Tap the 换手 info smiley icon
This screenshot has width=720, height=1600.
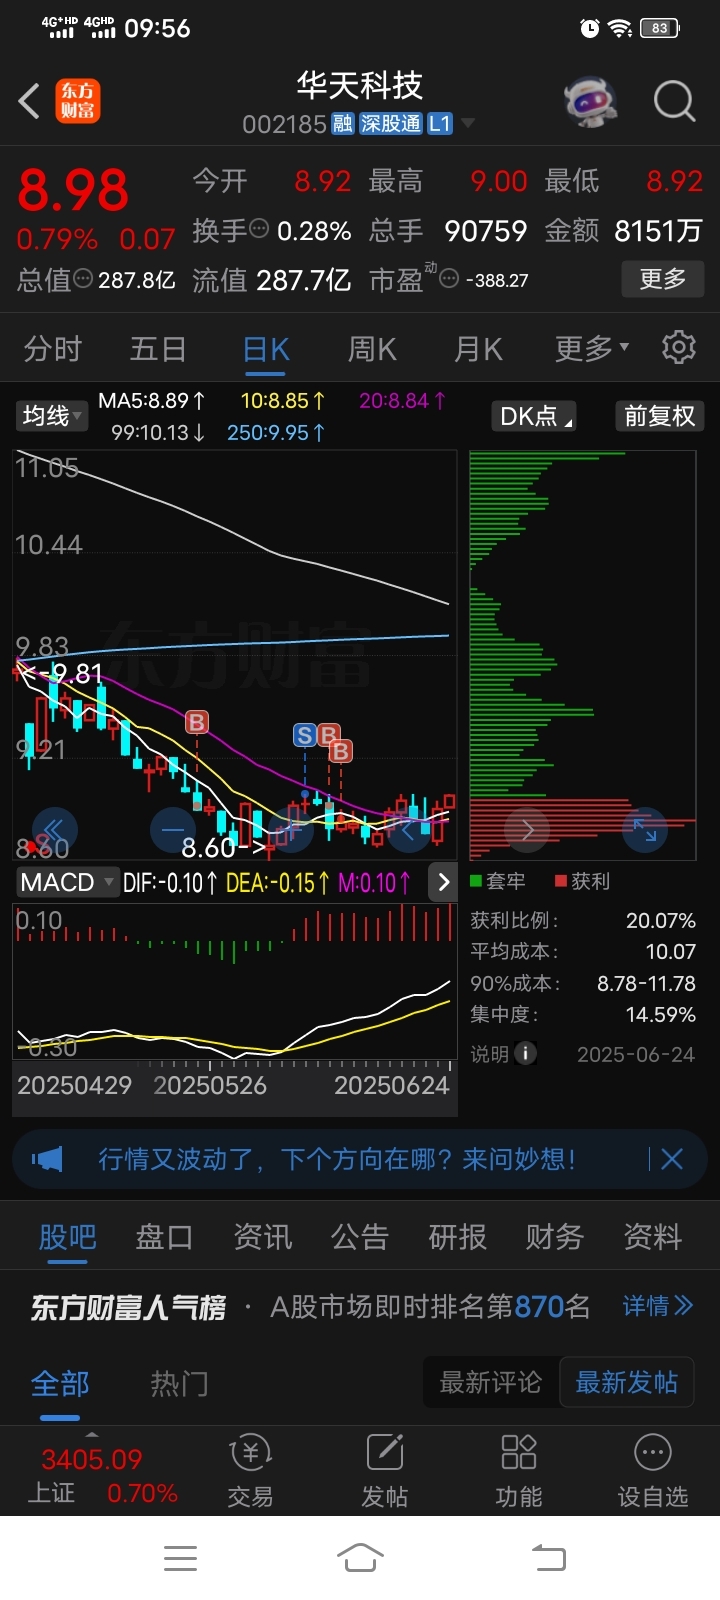[259, 229]
